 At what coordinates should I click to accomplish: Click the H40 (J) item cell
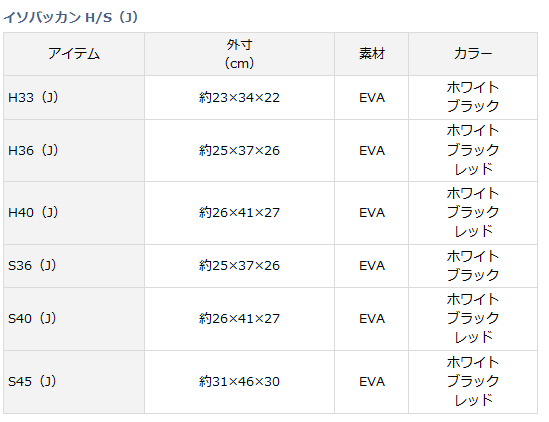point(74,213)
